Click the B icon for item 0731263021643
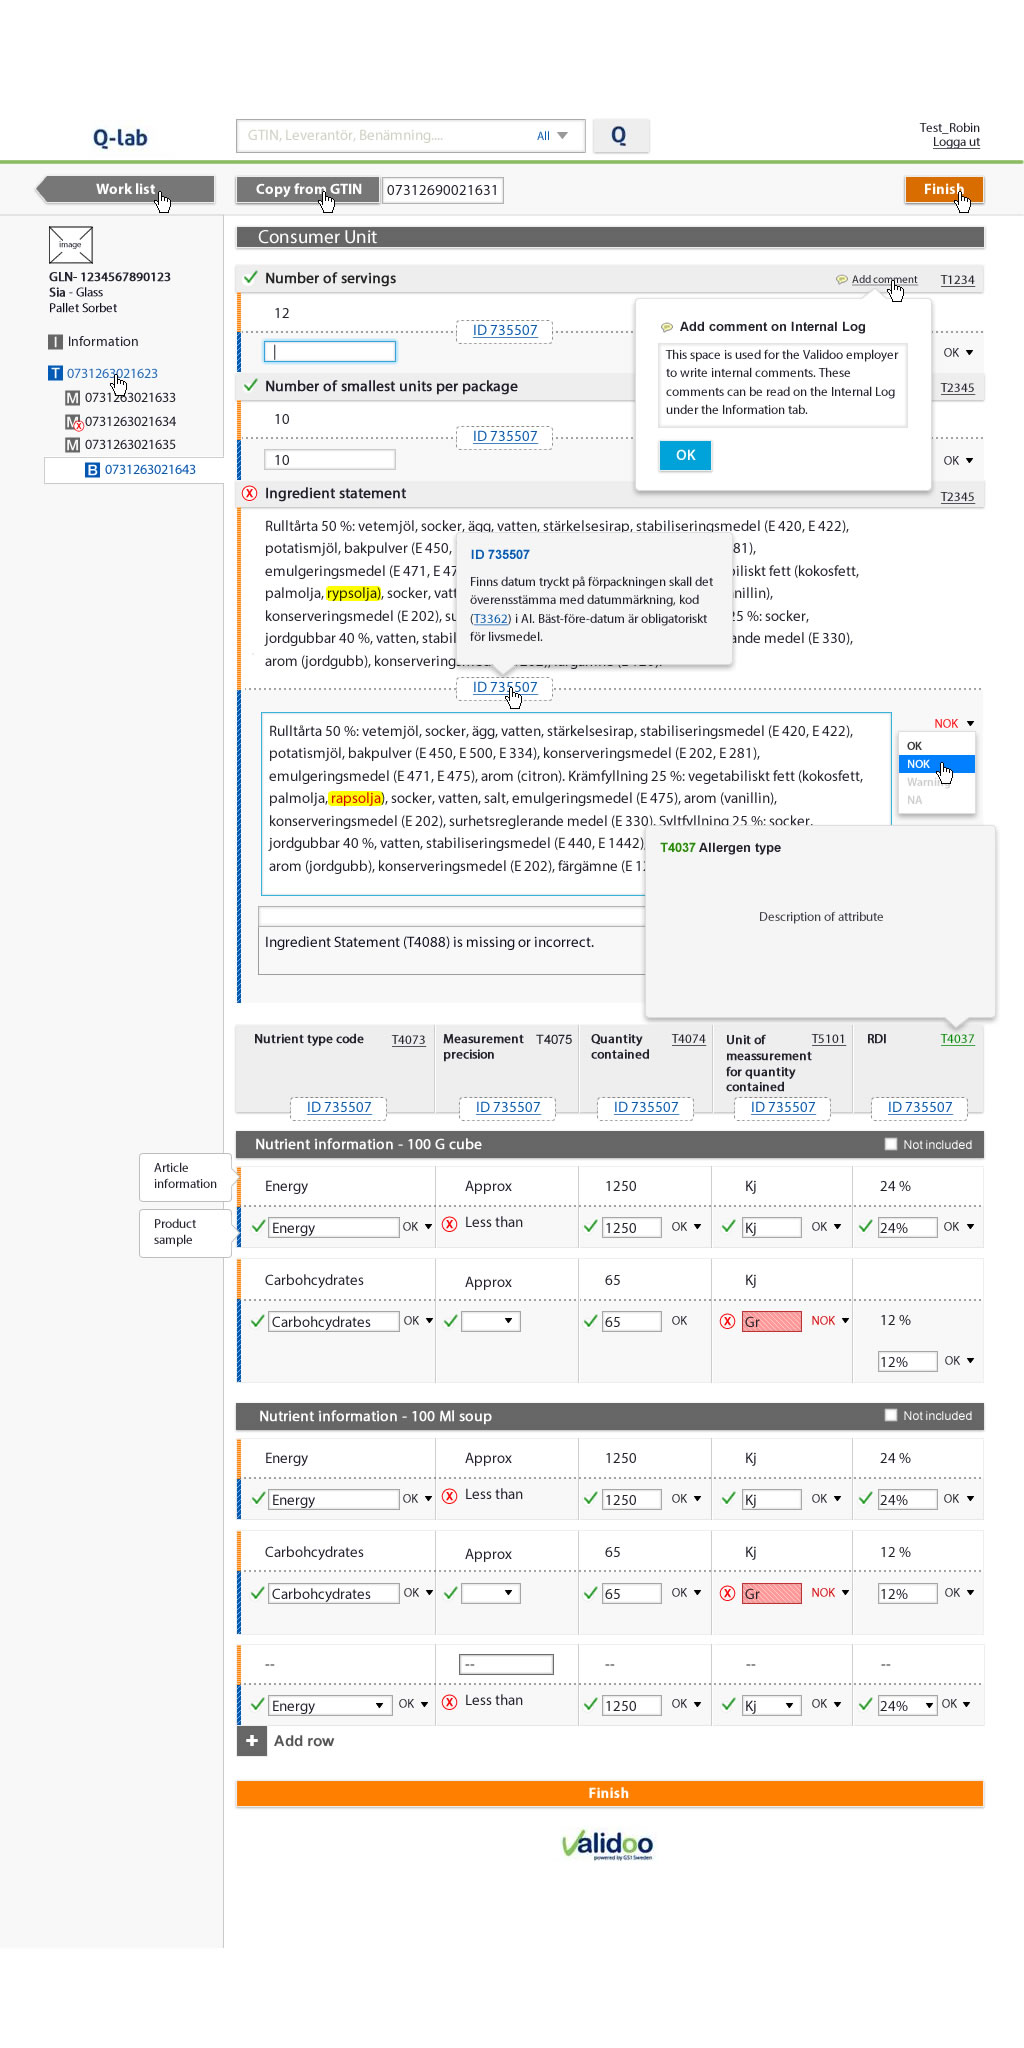The height and width of the screenshot is (2048, 1024). point(92,470)
